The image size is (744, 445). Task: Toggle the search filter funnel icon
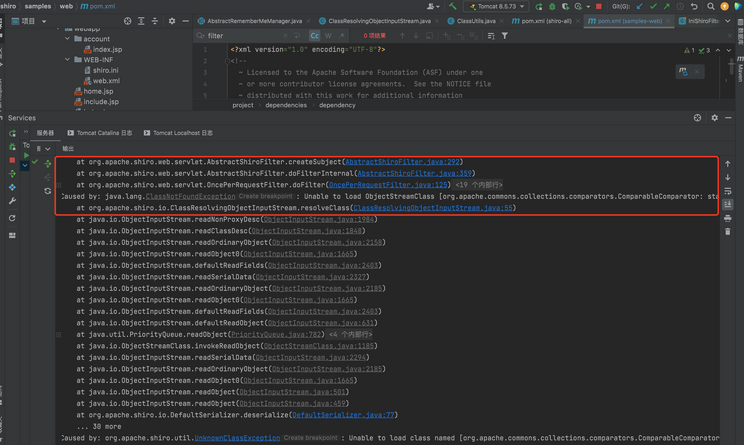point(505,36)
